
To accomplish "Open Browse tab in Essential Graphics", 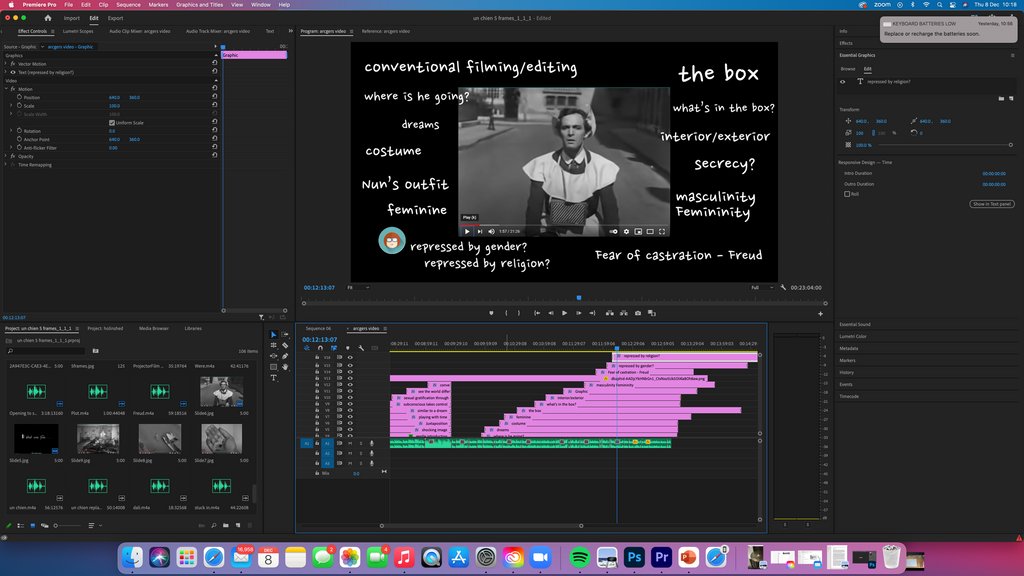I will click(848, 69).
